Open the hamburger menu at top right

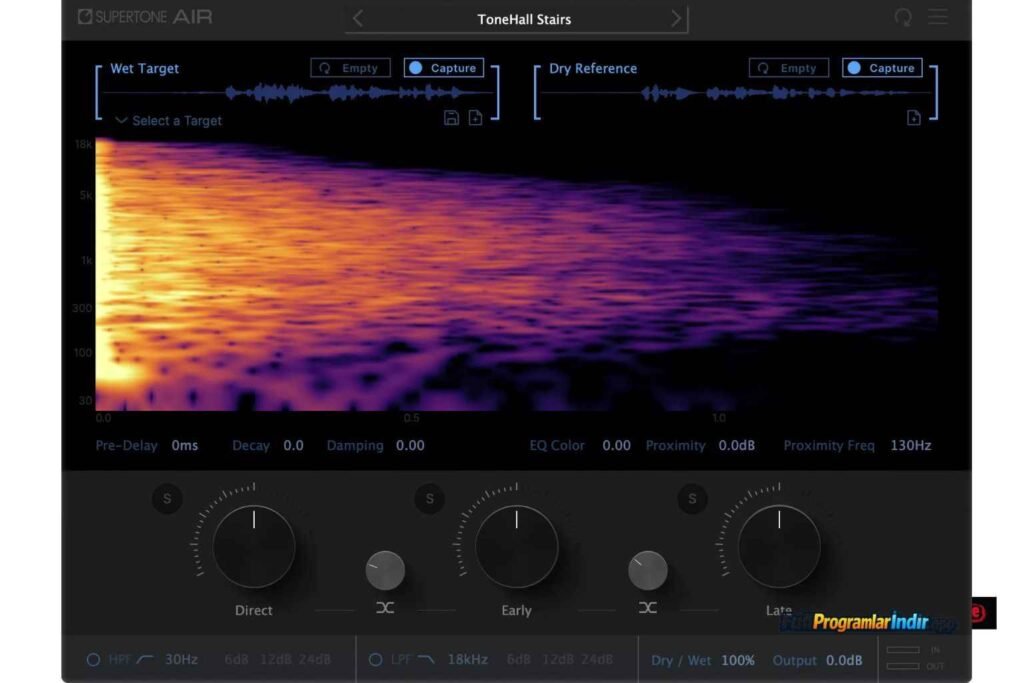[937, 17]
